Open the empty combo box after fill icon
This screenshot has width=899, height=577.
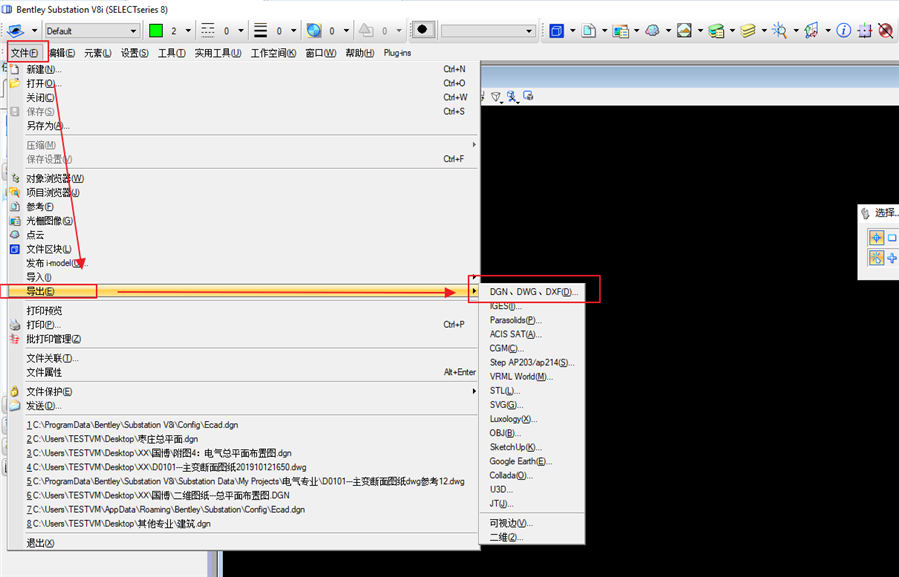click(x=488, y=30)
